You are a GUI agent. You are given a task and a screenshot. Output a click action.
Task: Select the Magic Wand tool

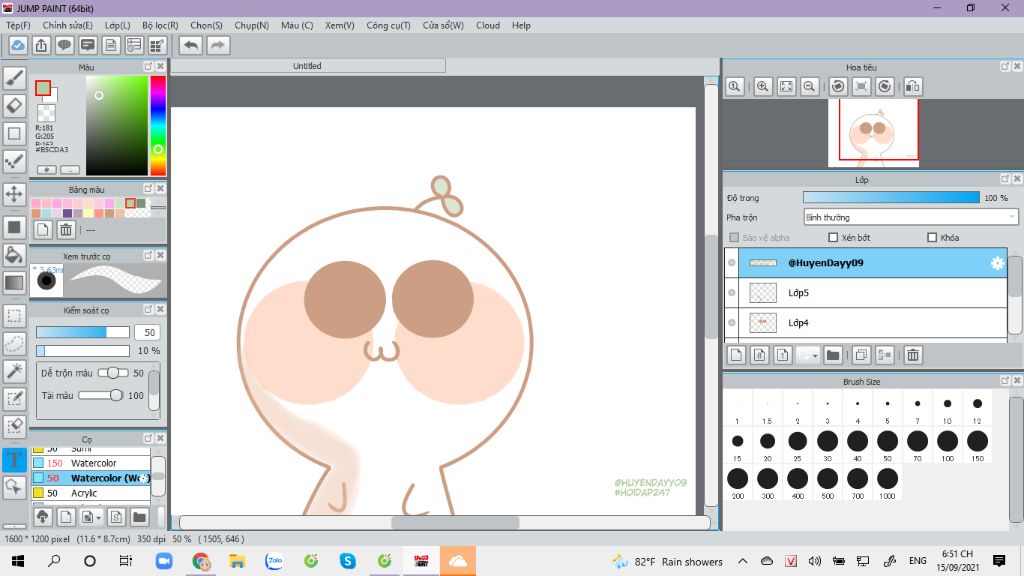[14, 371]
